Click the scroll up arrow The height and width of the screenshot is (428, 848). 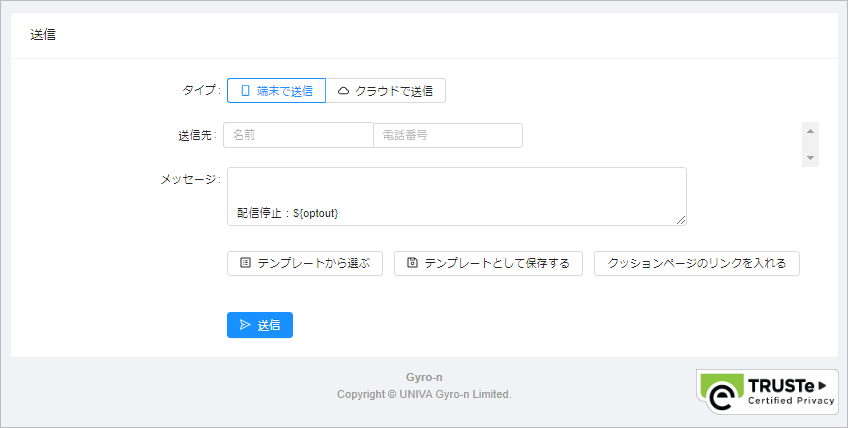click(x=810, y=131)
